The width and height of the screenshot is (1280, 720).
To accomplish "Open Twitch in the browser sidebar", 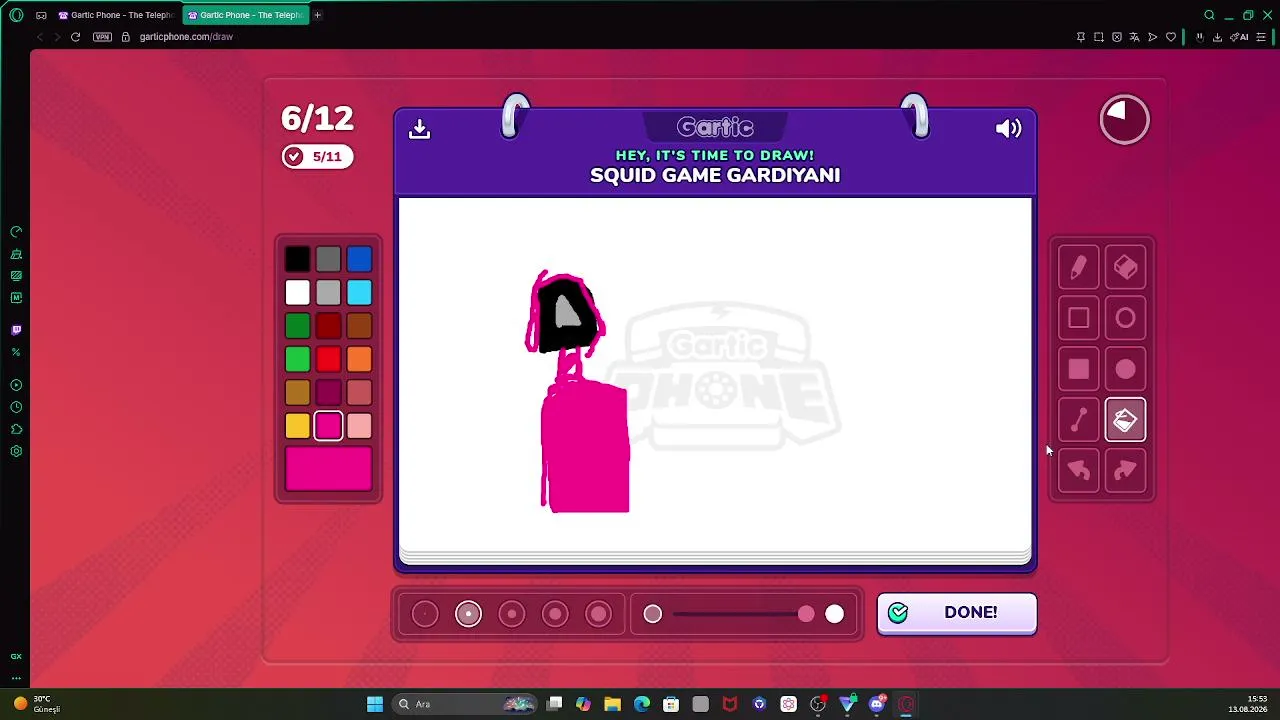I will pyautogui.click(x=16, y=330).
